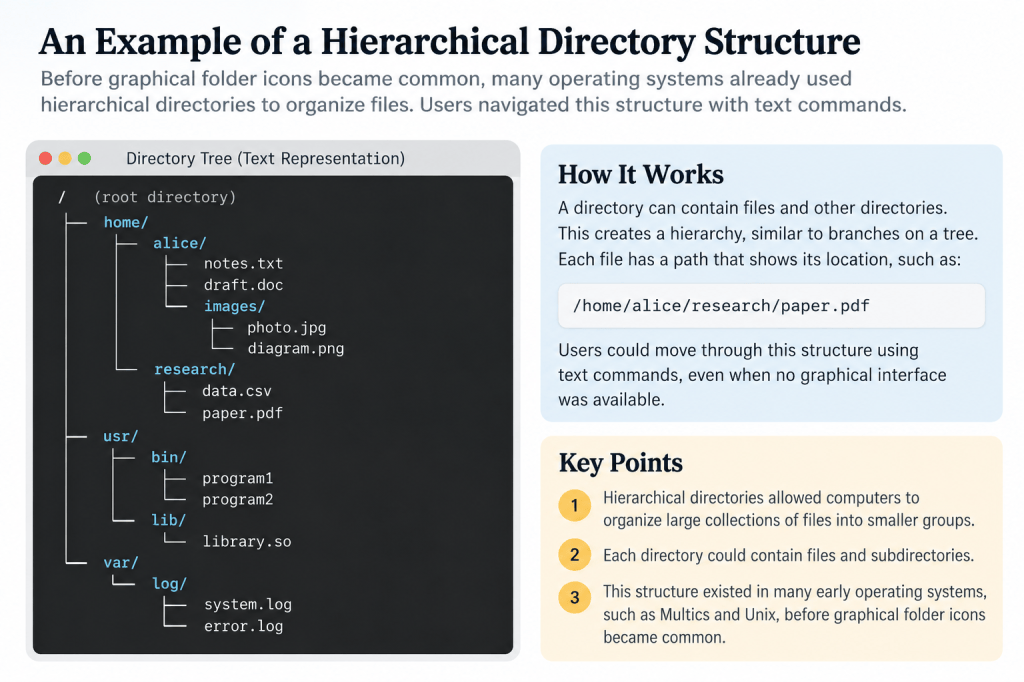Click the numbered badge 3 in Key Points
Viewport: 1024px width, 682px height.
[x=575, y=597]
